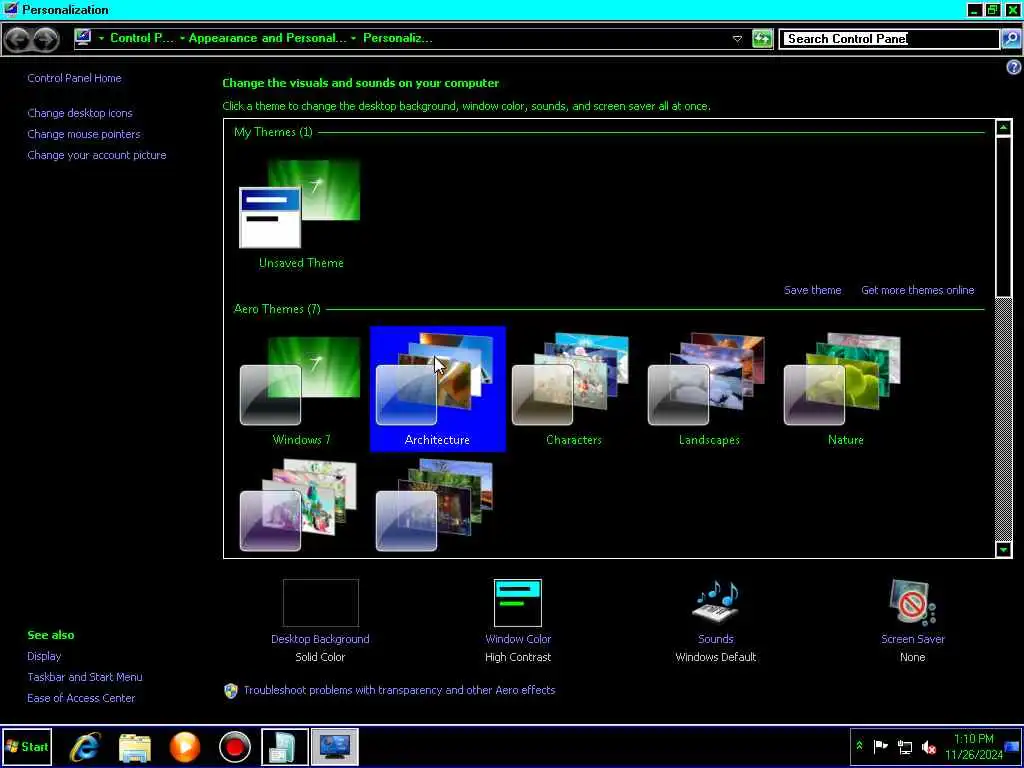1024x768 pixels.
Task: Click the network tray icon
Action: click(905, 747)
